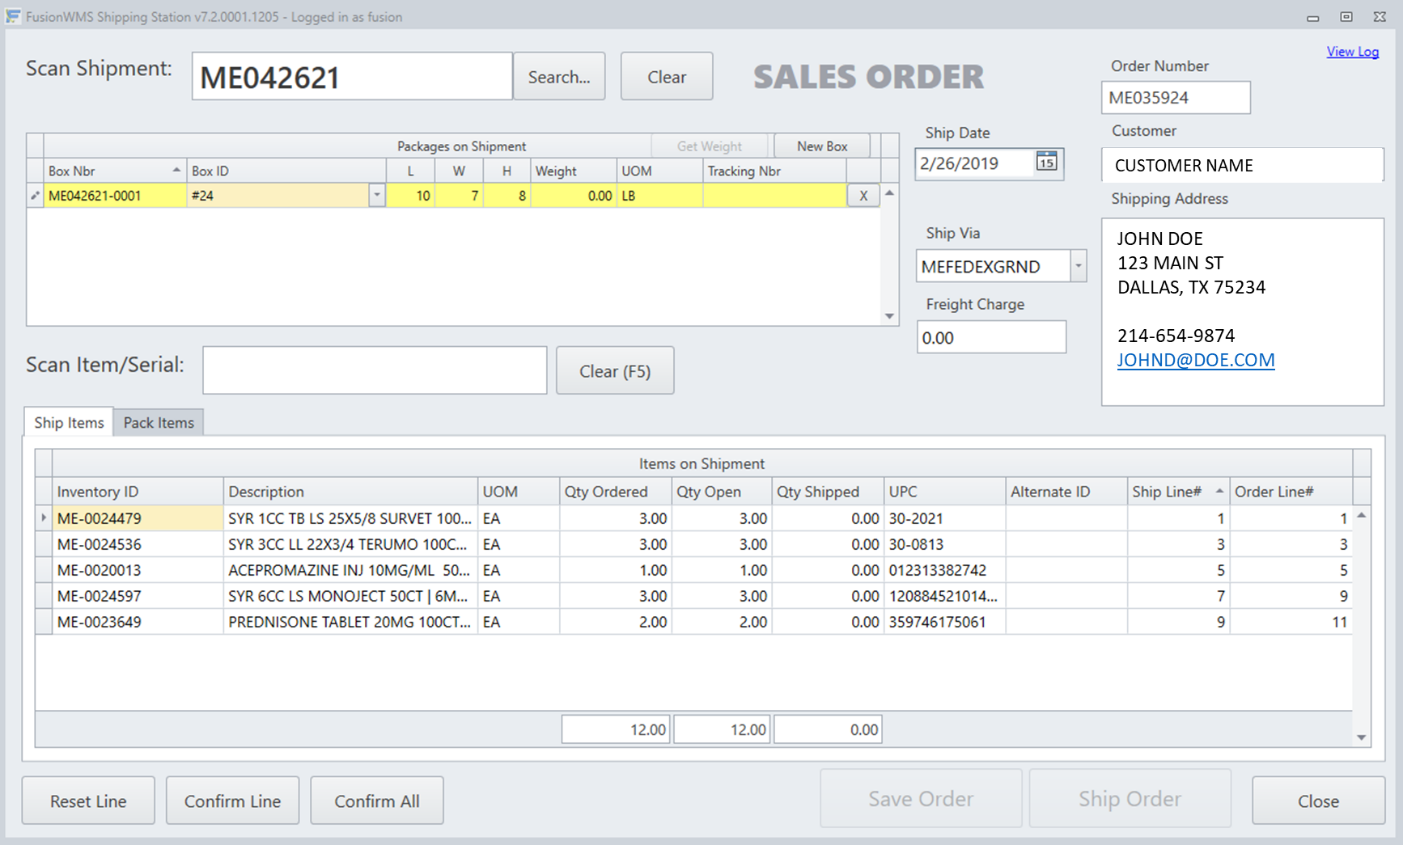Open the Ship Date calendar picker icon
The width and height of the screenshot is (1403, 845).
point(1046,161)
